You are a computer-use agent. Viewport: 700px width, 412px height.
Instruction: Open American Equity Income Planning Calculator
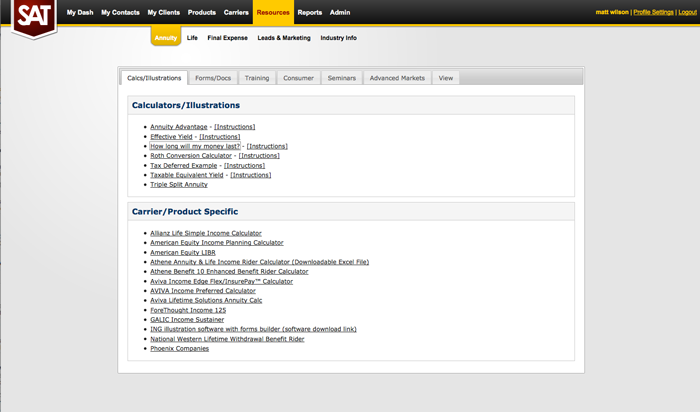tap(217, 242)
